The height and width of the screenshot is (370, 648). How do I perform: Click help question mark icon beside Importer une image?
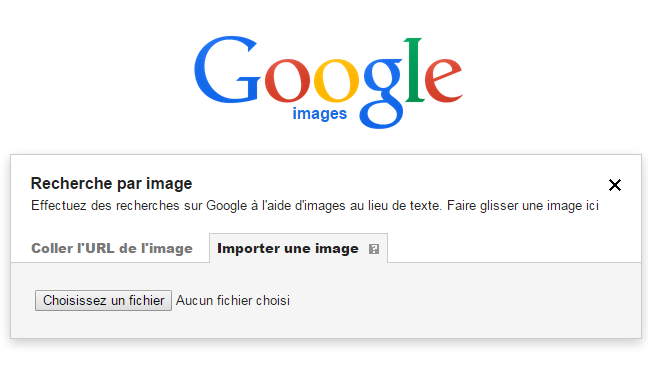click(374, 249)
